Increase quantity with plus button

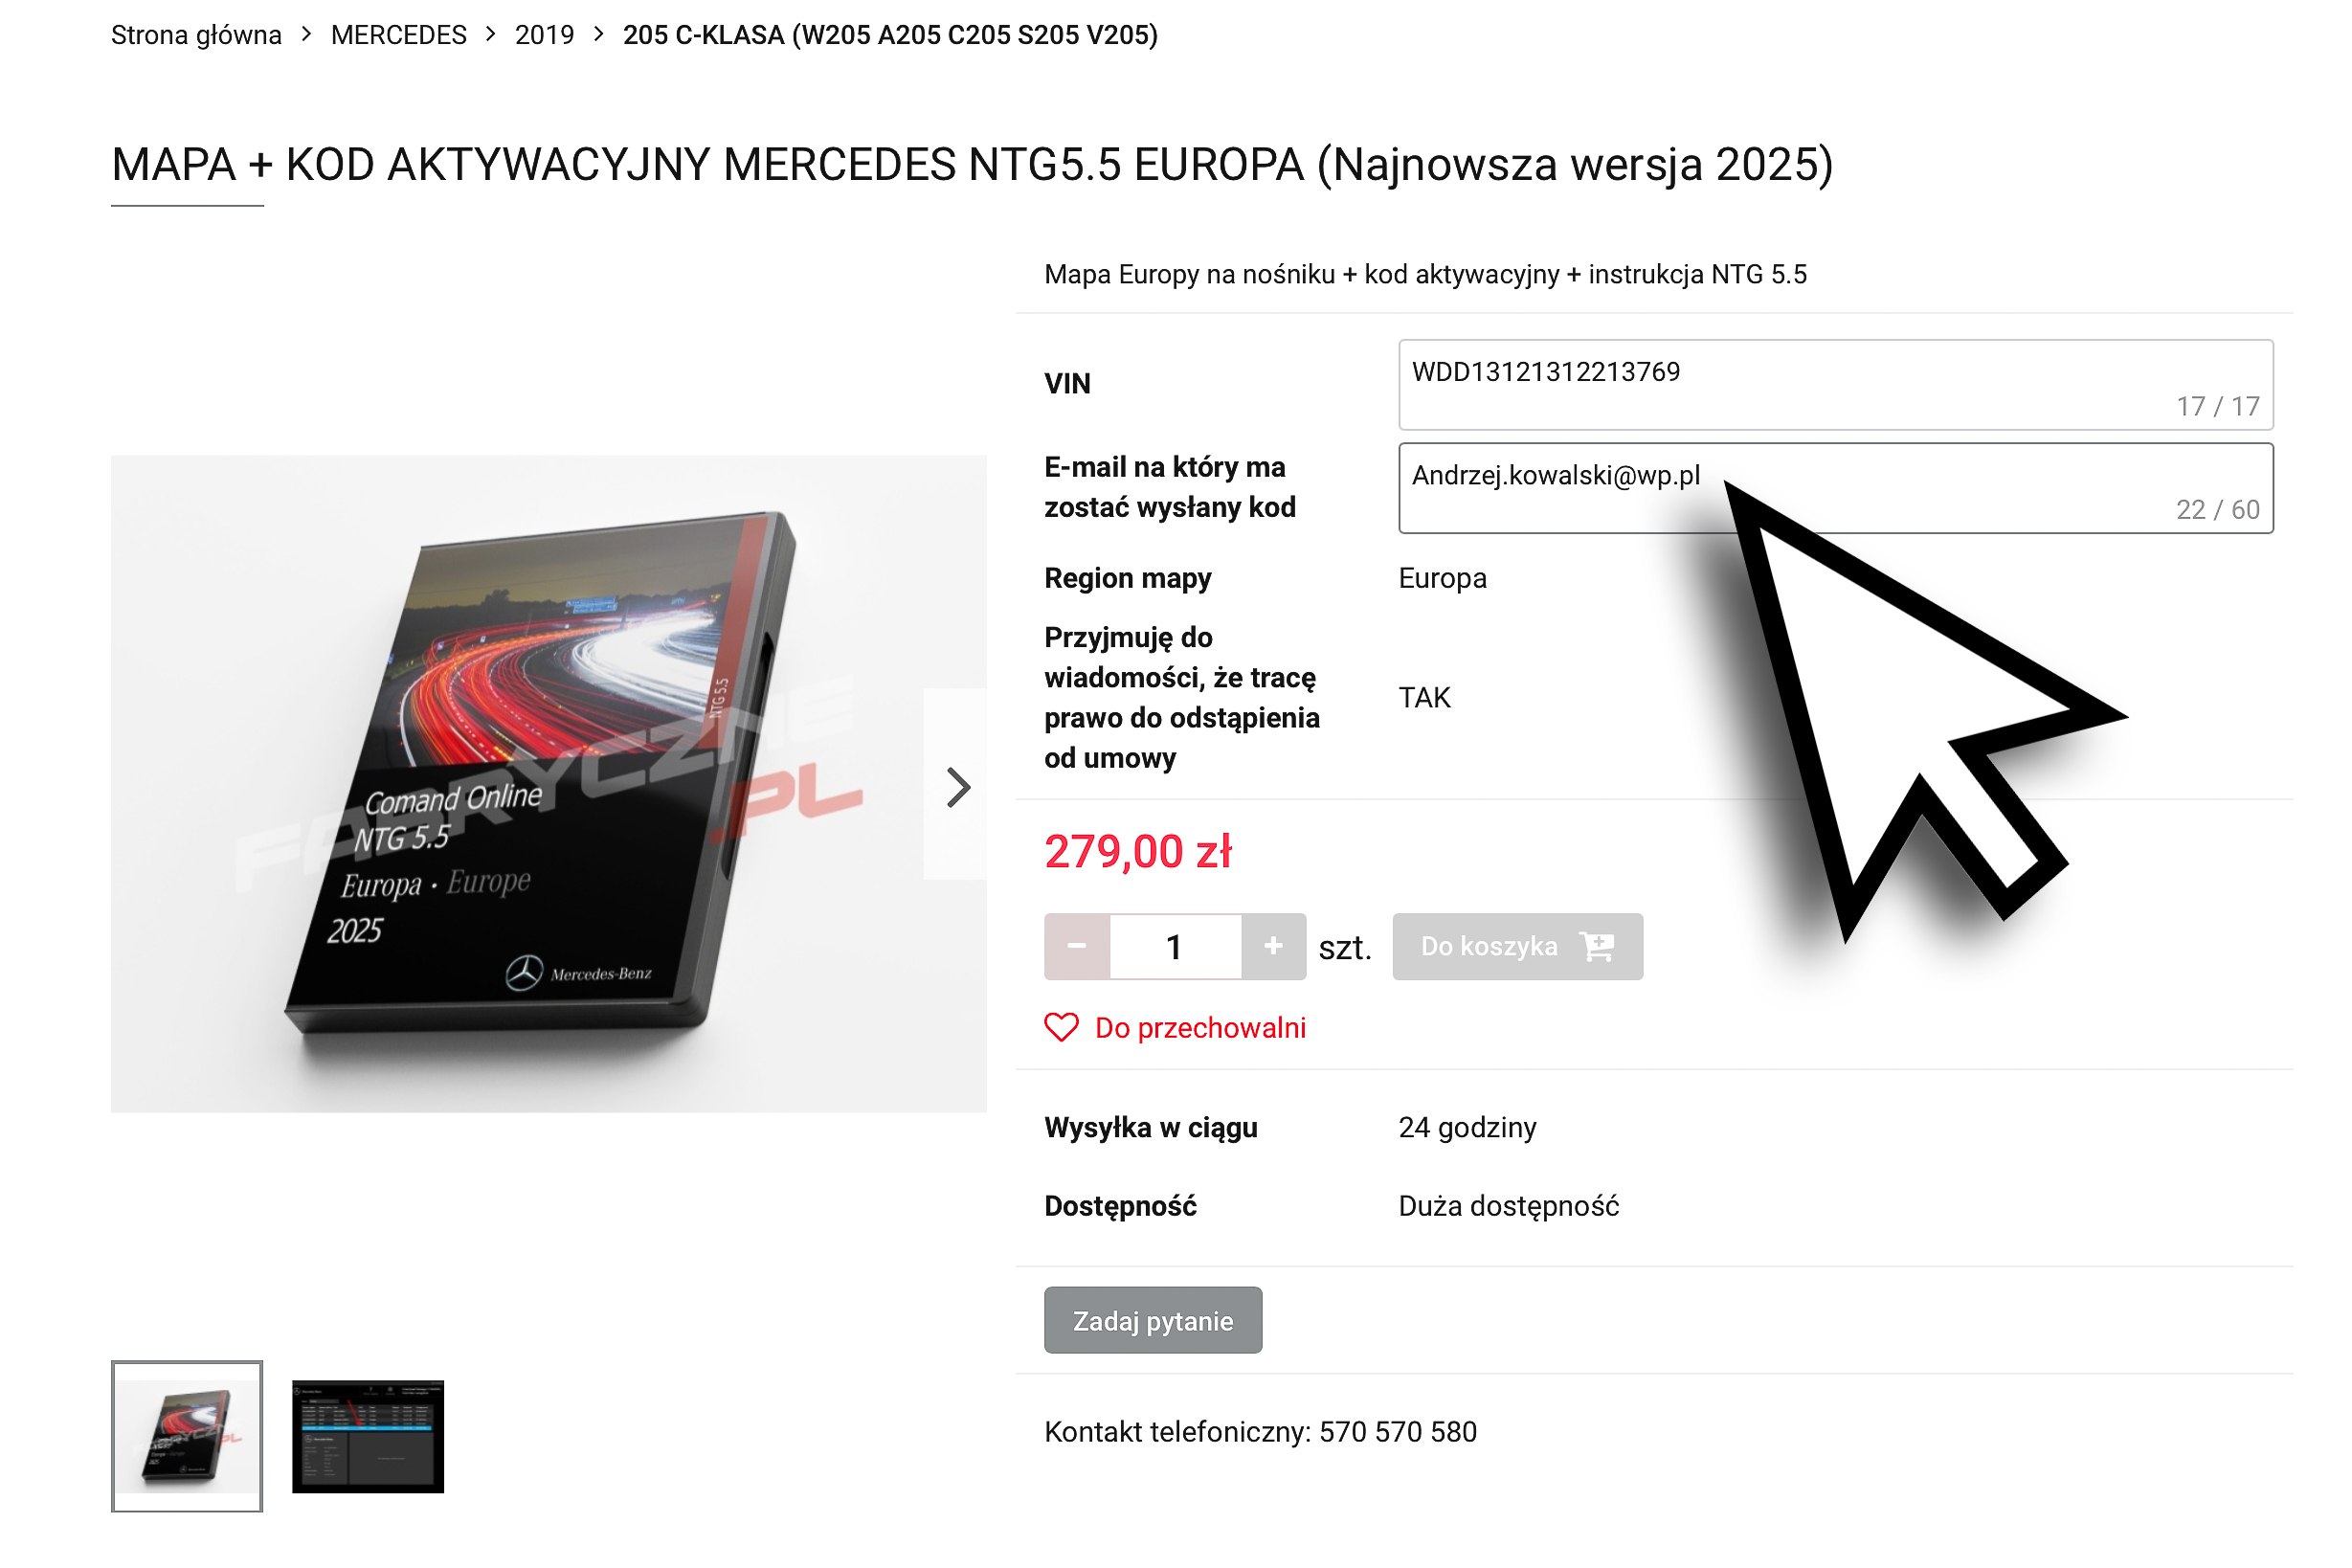tap(1273, 946)
